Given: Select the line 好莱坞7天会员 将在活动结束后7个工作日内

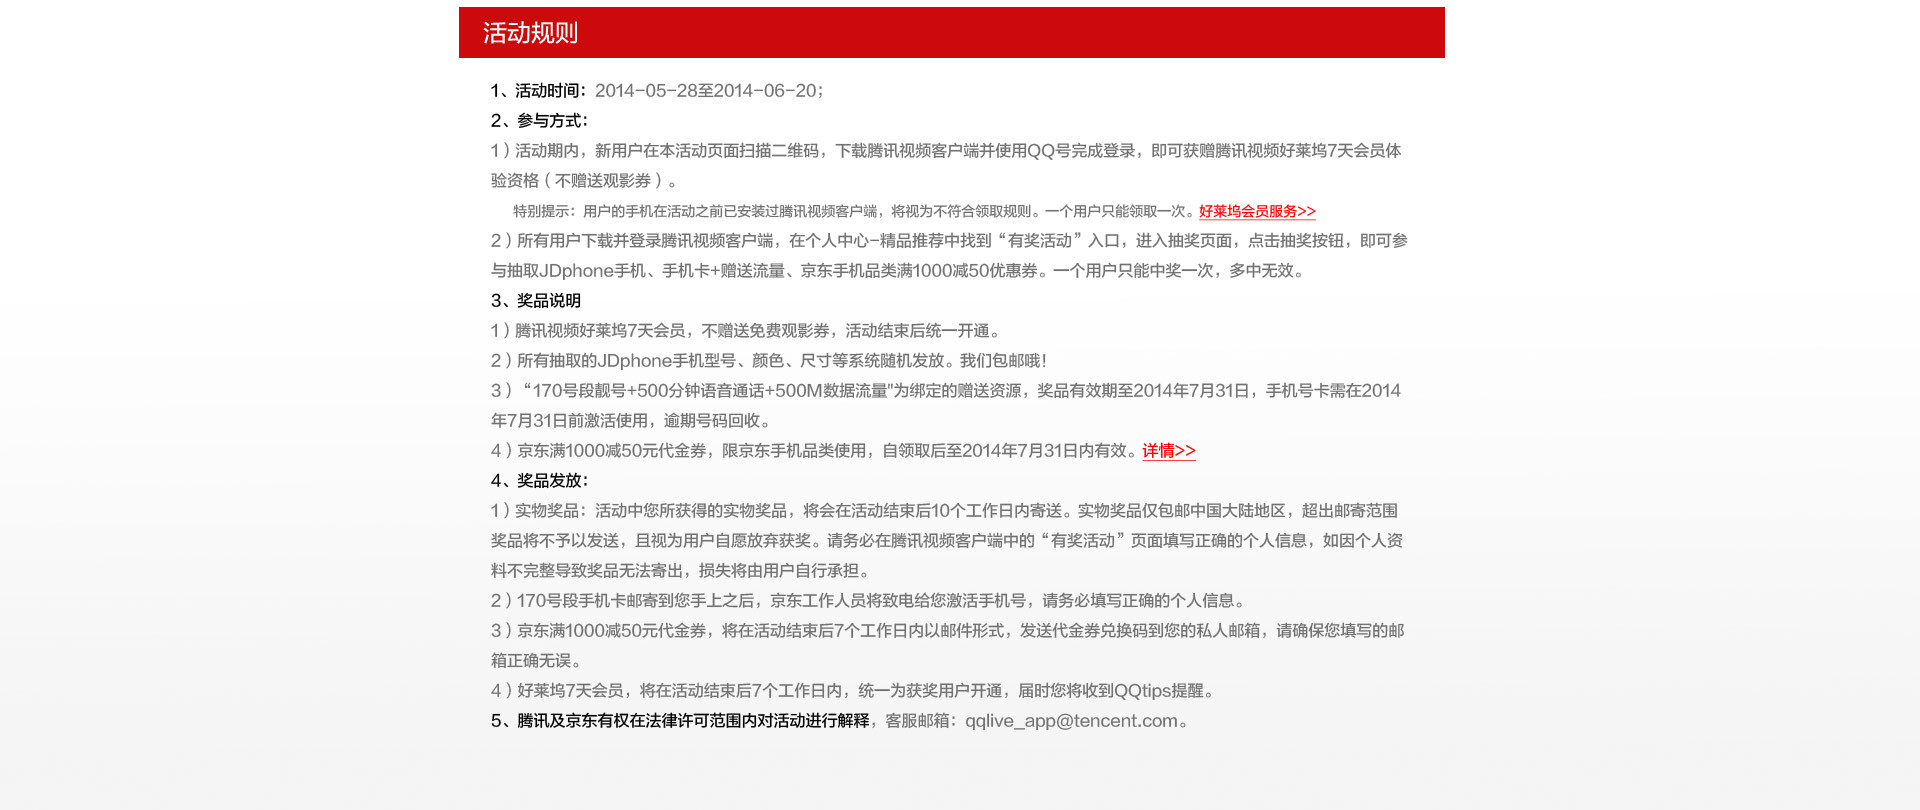Looking at the screenshot, I should coord(855,691).
